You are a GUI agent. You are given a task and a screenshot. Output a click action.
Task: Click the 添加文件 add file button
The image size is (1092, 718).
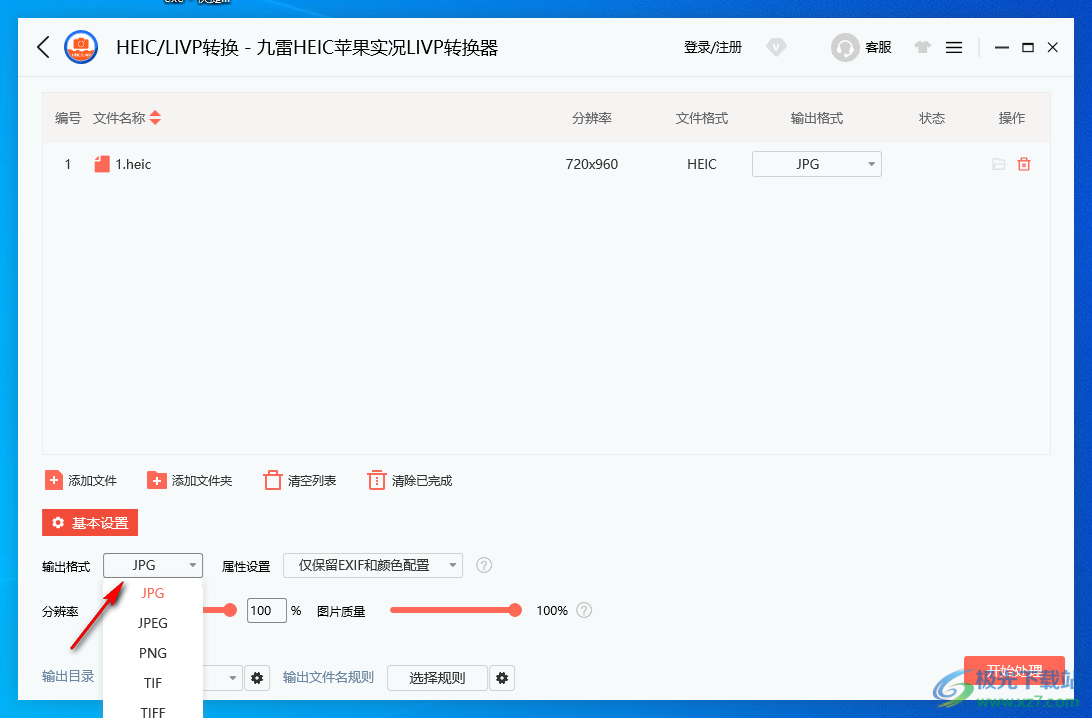[x=81, y=481]
